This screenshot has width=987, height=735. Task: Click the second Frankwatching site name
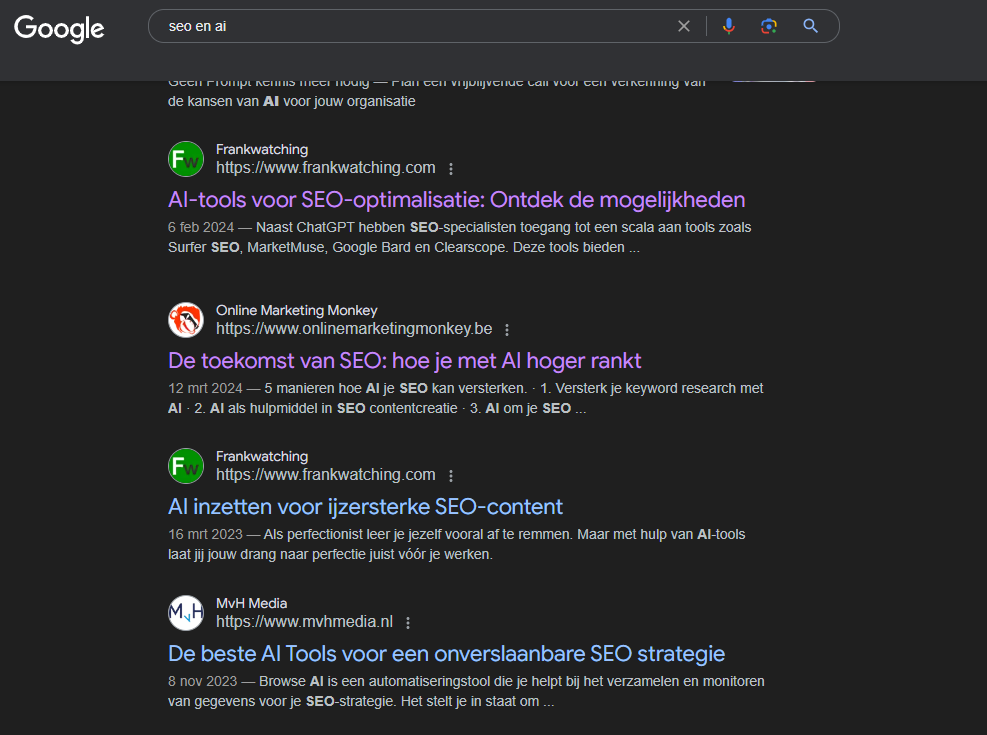[x=262, y=456]
